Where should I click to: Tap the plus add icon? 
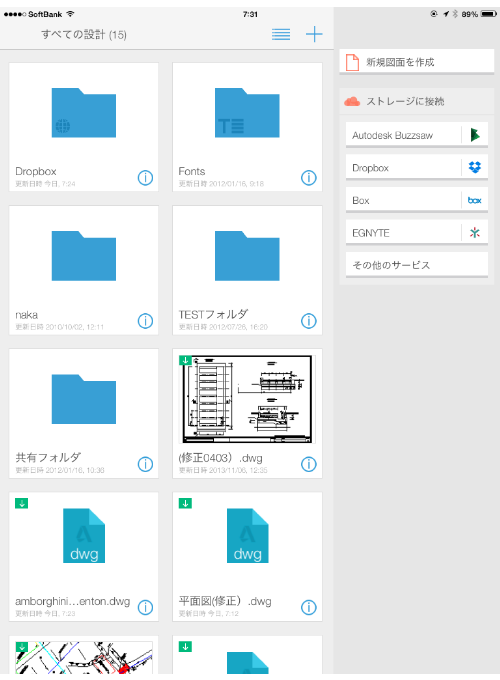(314, 34)
